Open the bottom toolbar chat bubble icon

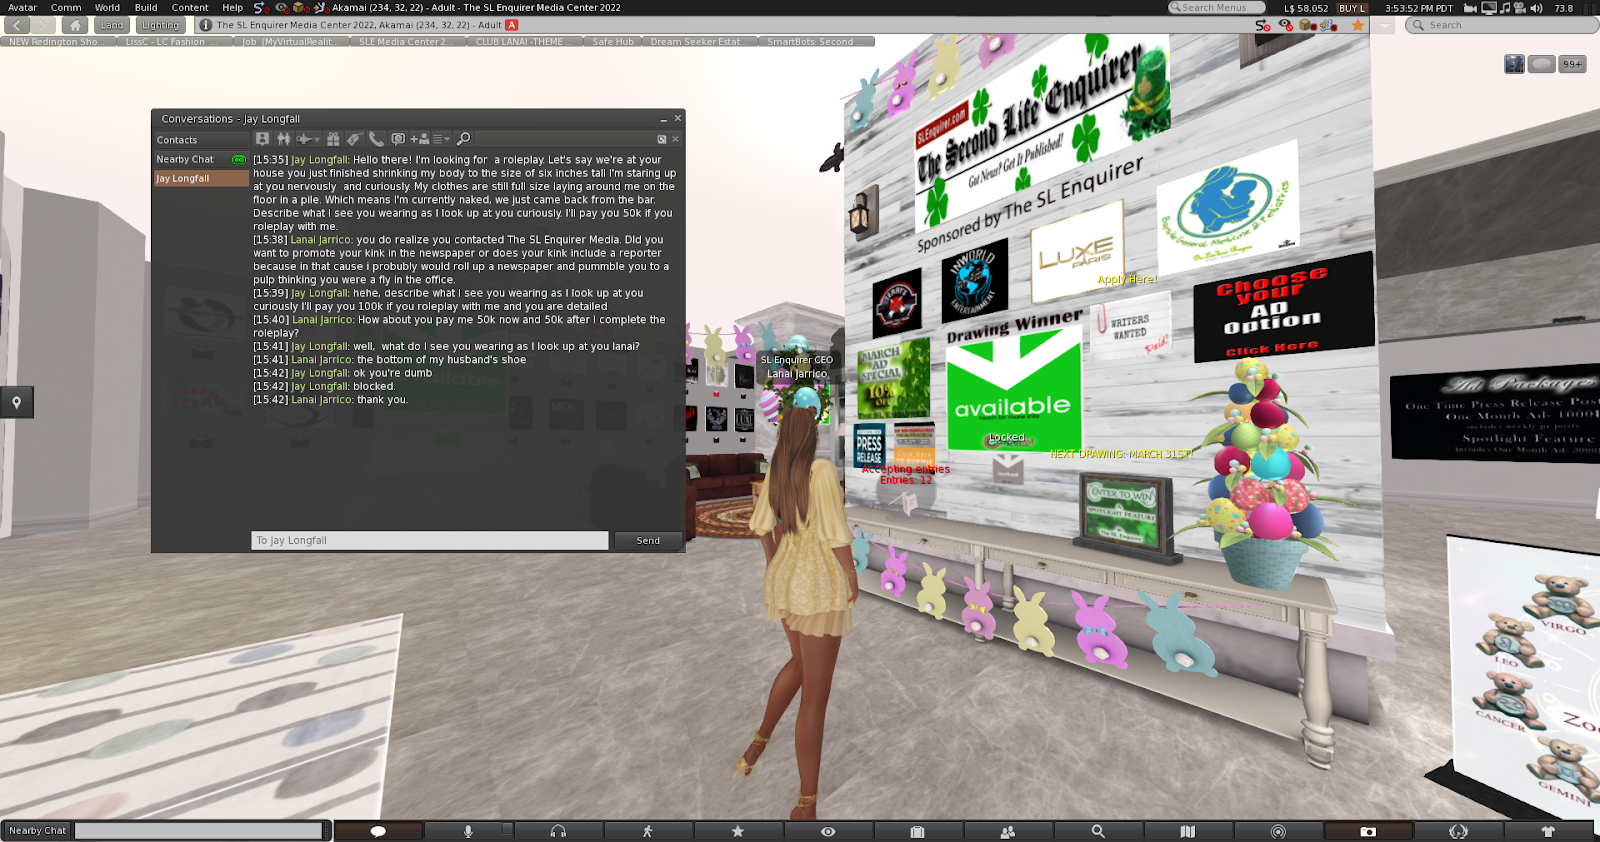click(x=378, y=831)
